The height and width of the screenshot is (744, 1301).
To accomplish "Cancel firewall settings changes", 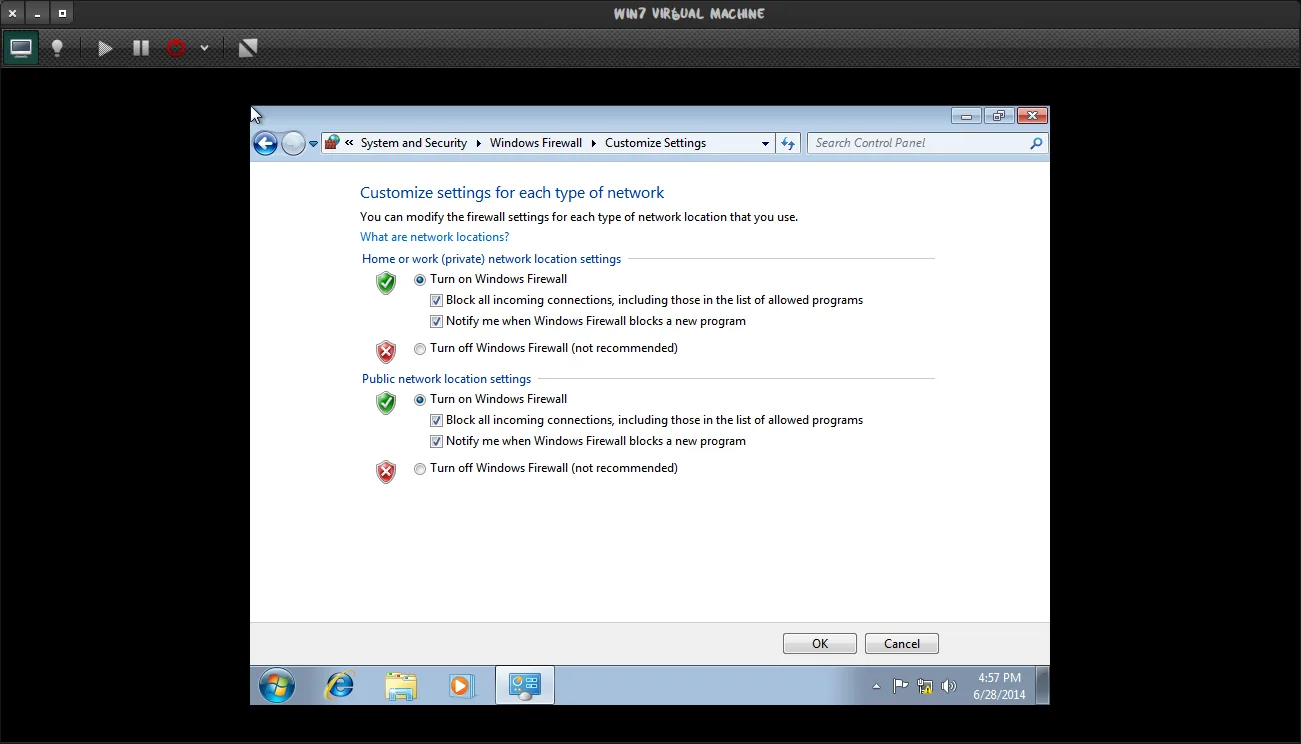I will point(902,644).
